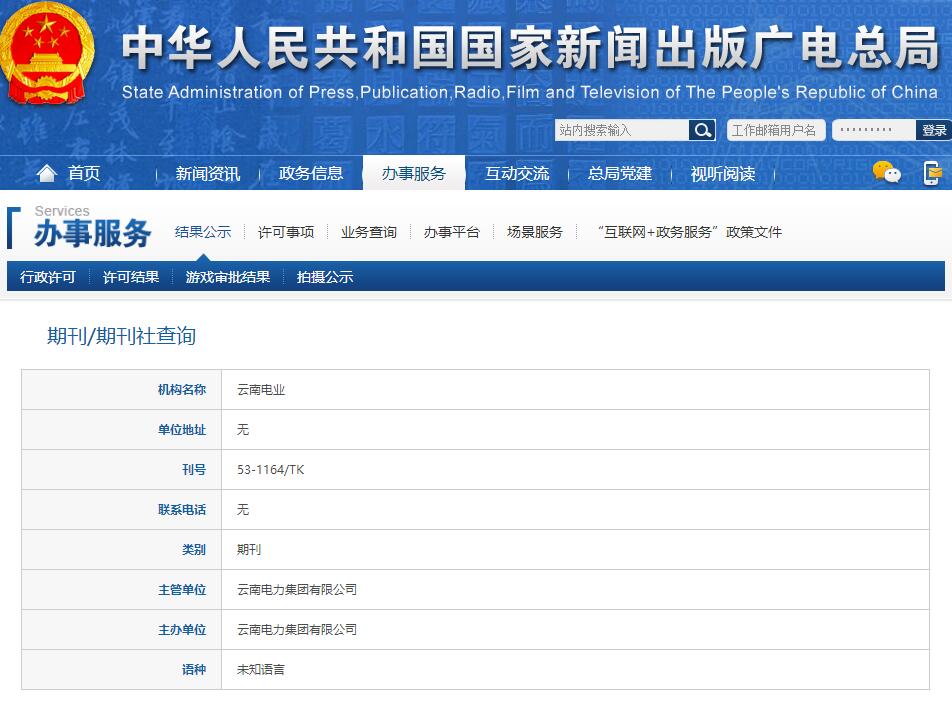Open the WeChat icon in navigation bar

[886, 172]
